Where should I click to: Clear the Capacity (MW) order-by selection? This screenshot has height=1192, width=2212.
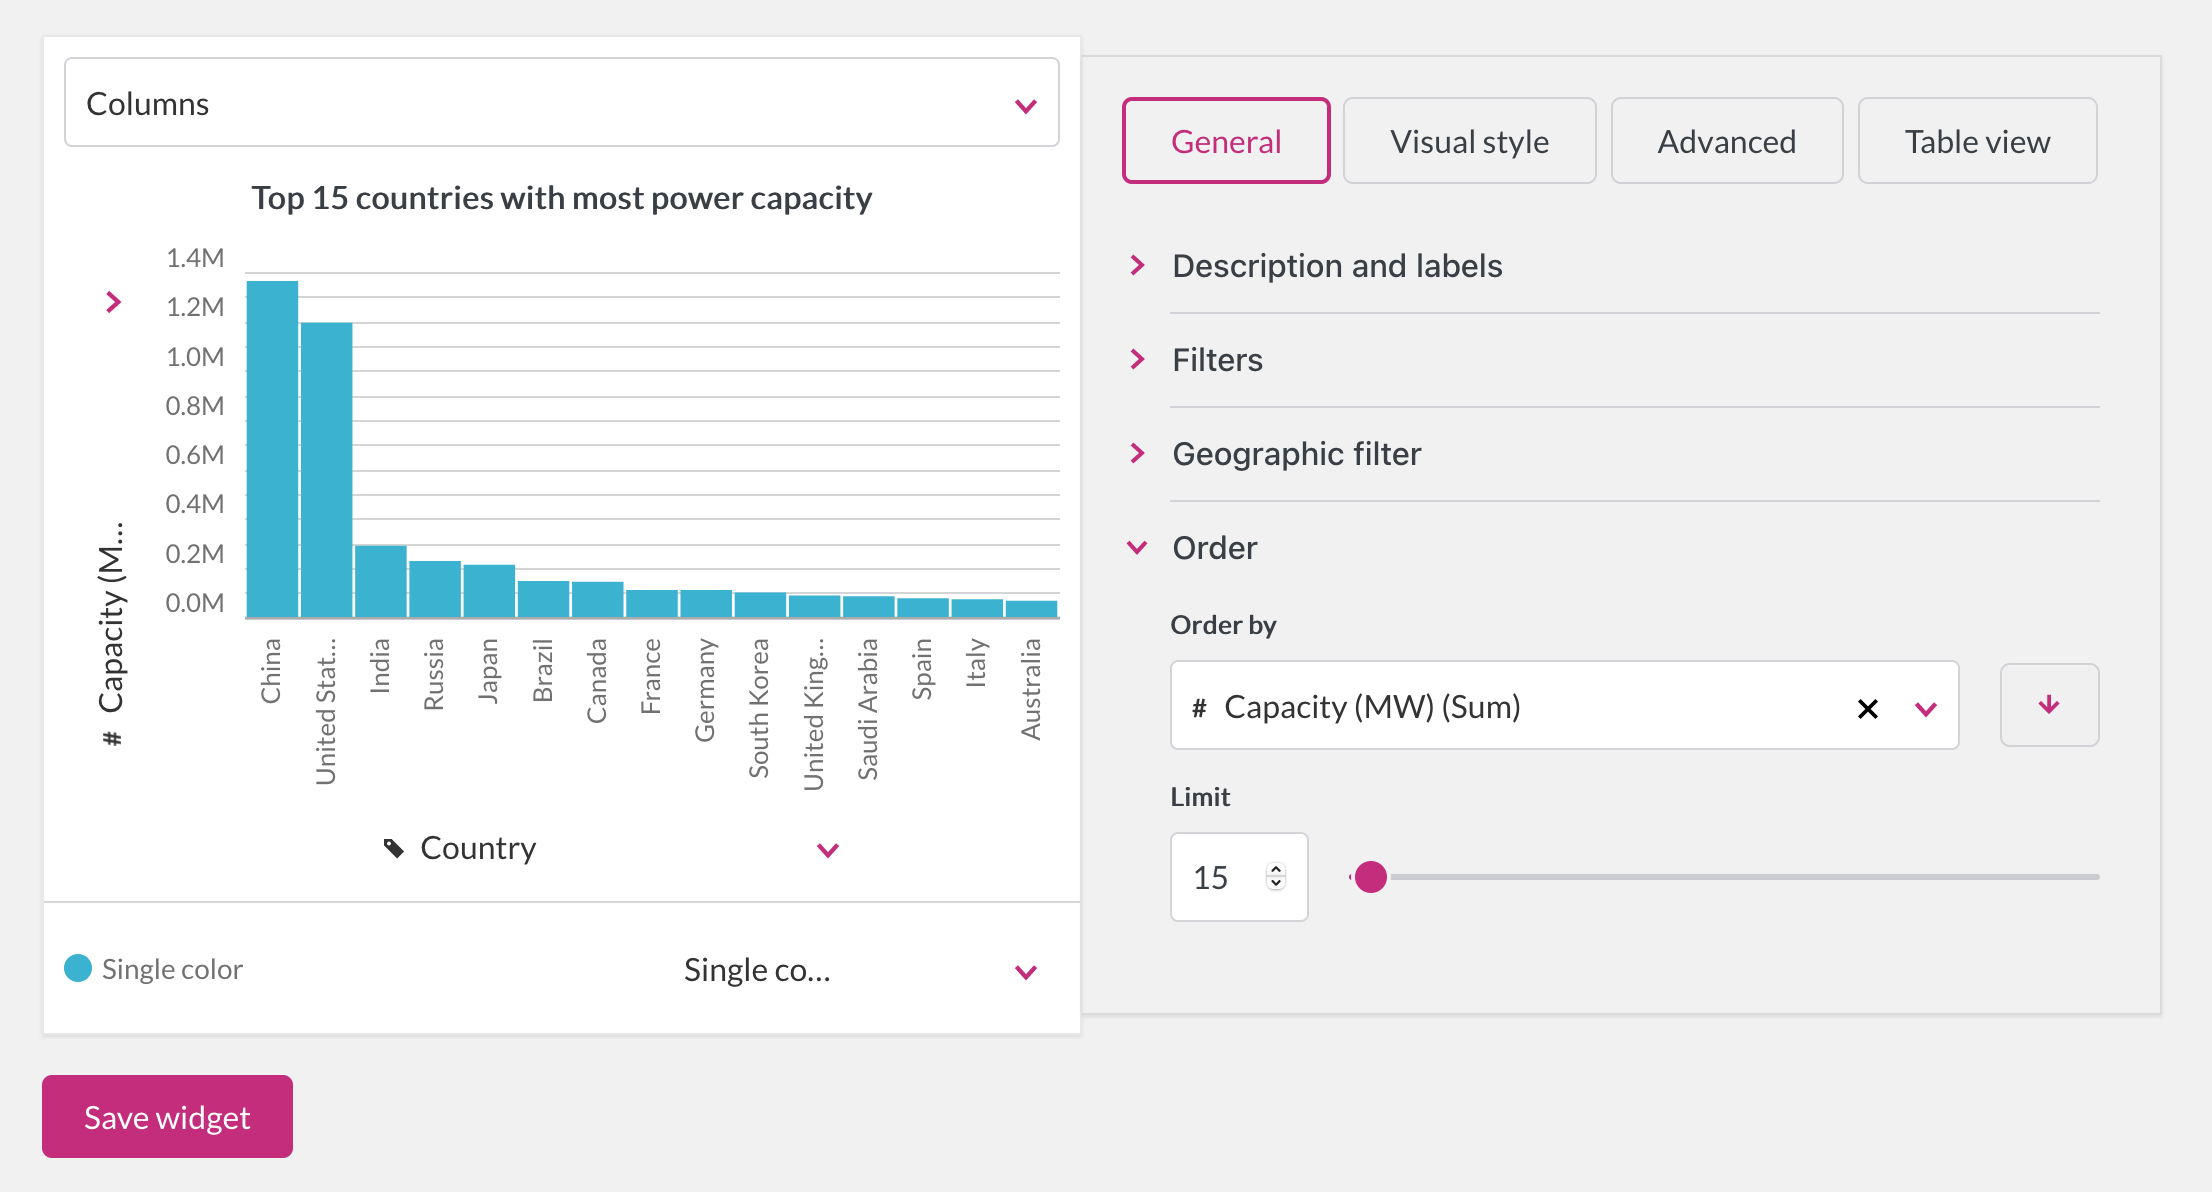(x=1867, y=709)
